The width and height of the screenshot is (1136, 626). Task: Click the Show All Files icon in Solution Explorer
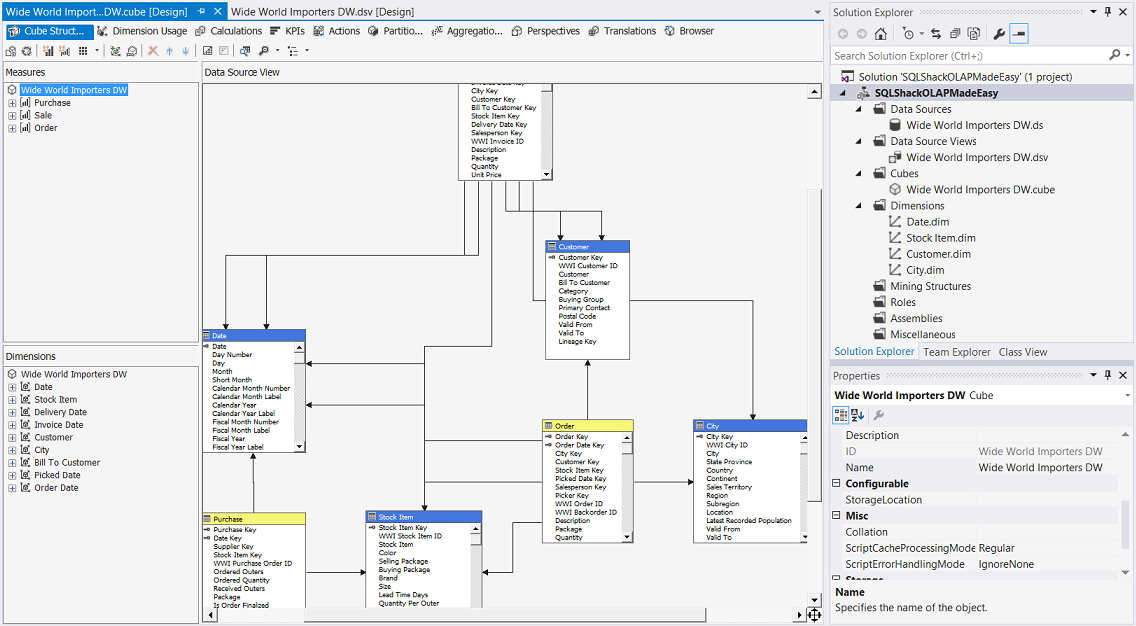tap(973, 34)
